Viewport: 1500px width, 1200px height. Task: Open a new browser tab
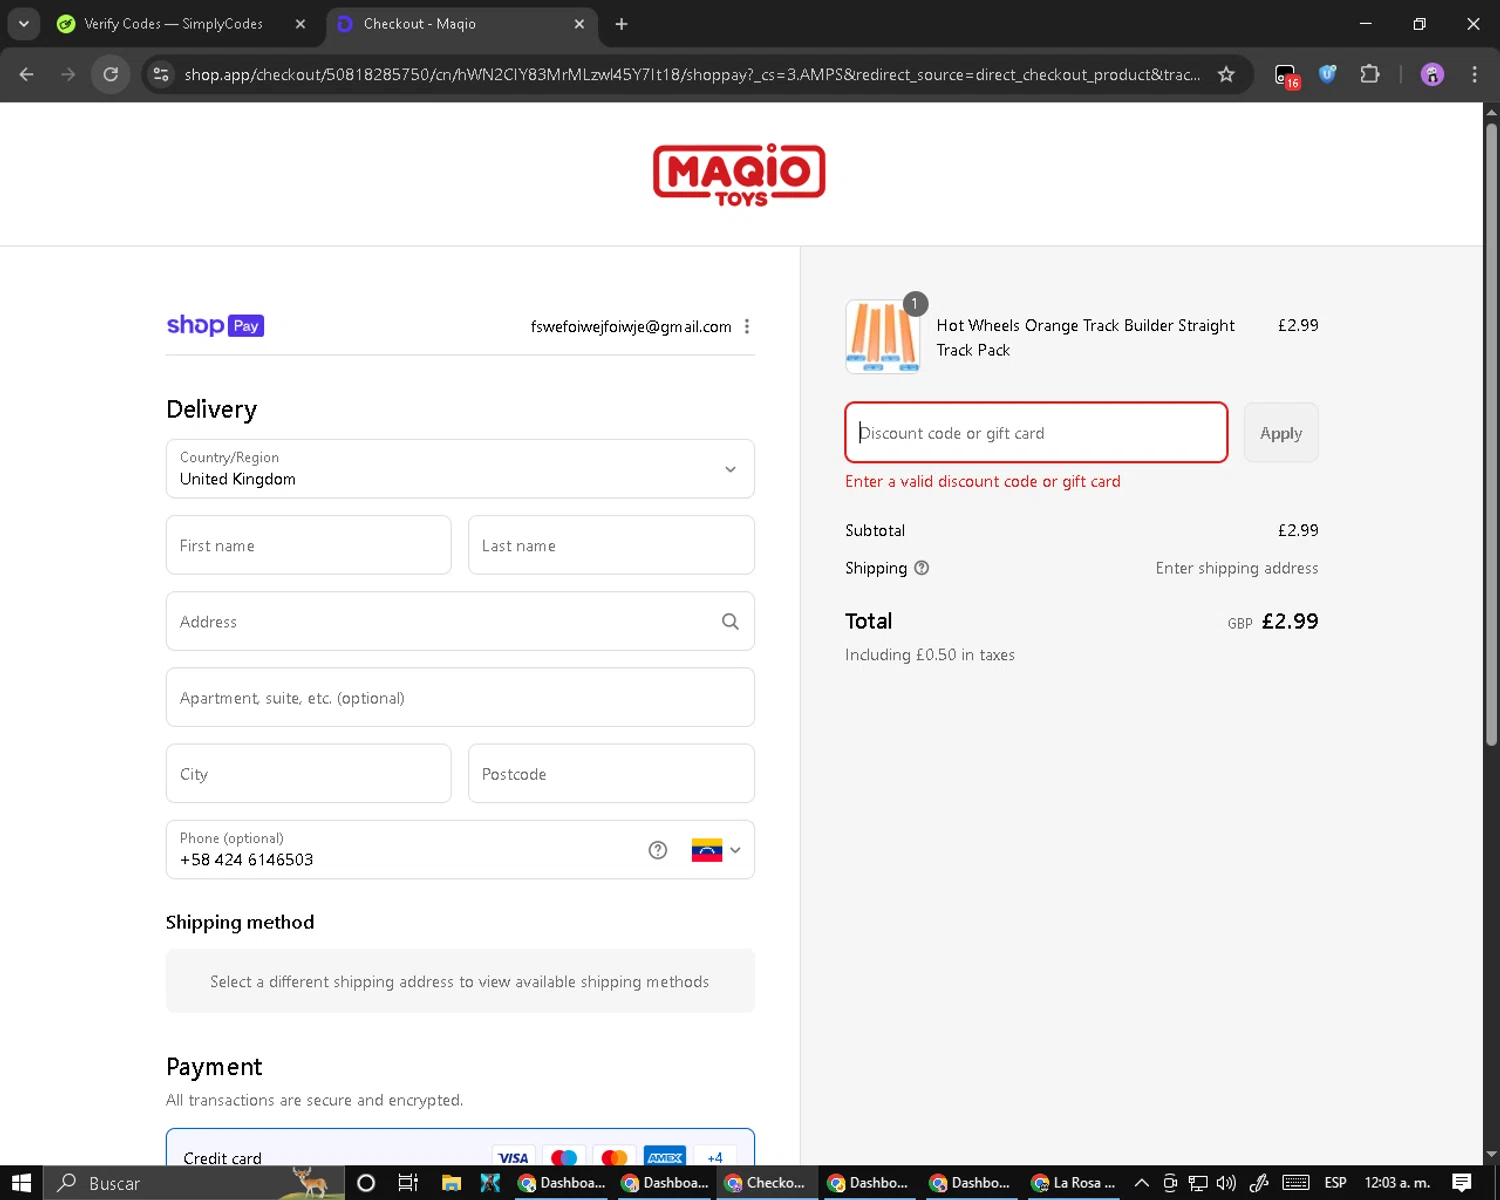click(x=621, y=24)
